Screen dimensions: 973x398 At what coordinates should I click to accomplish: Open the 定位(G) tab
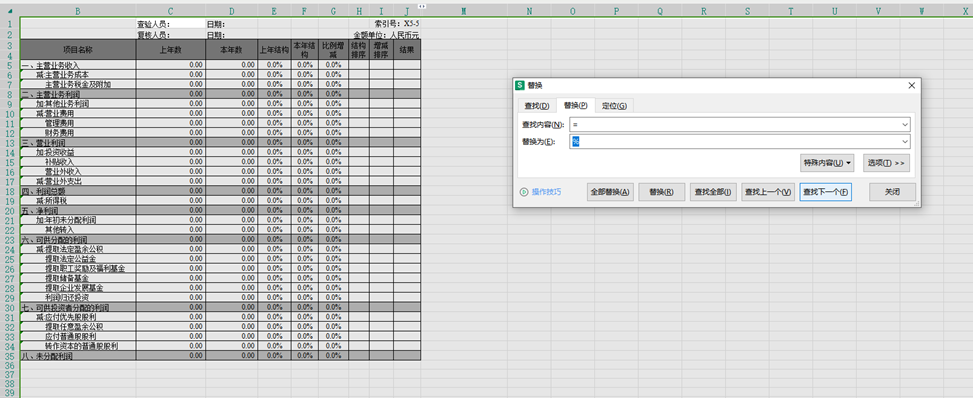pos(614,106)
